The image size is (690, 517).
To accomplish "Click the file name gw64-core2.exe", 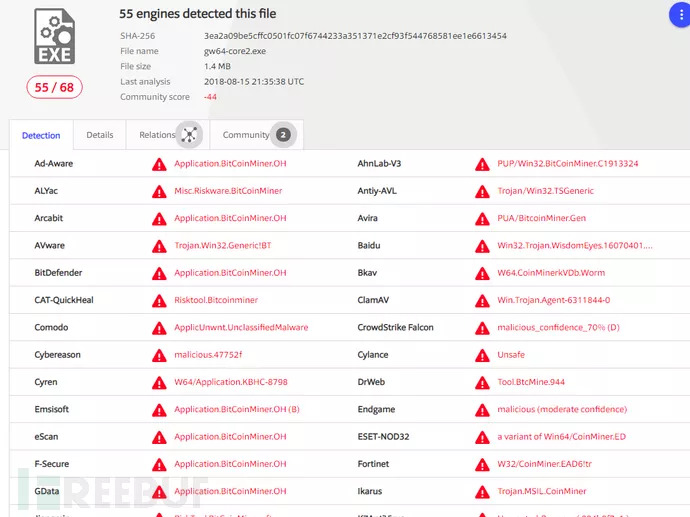I will tap(235, 51).
